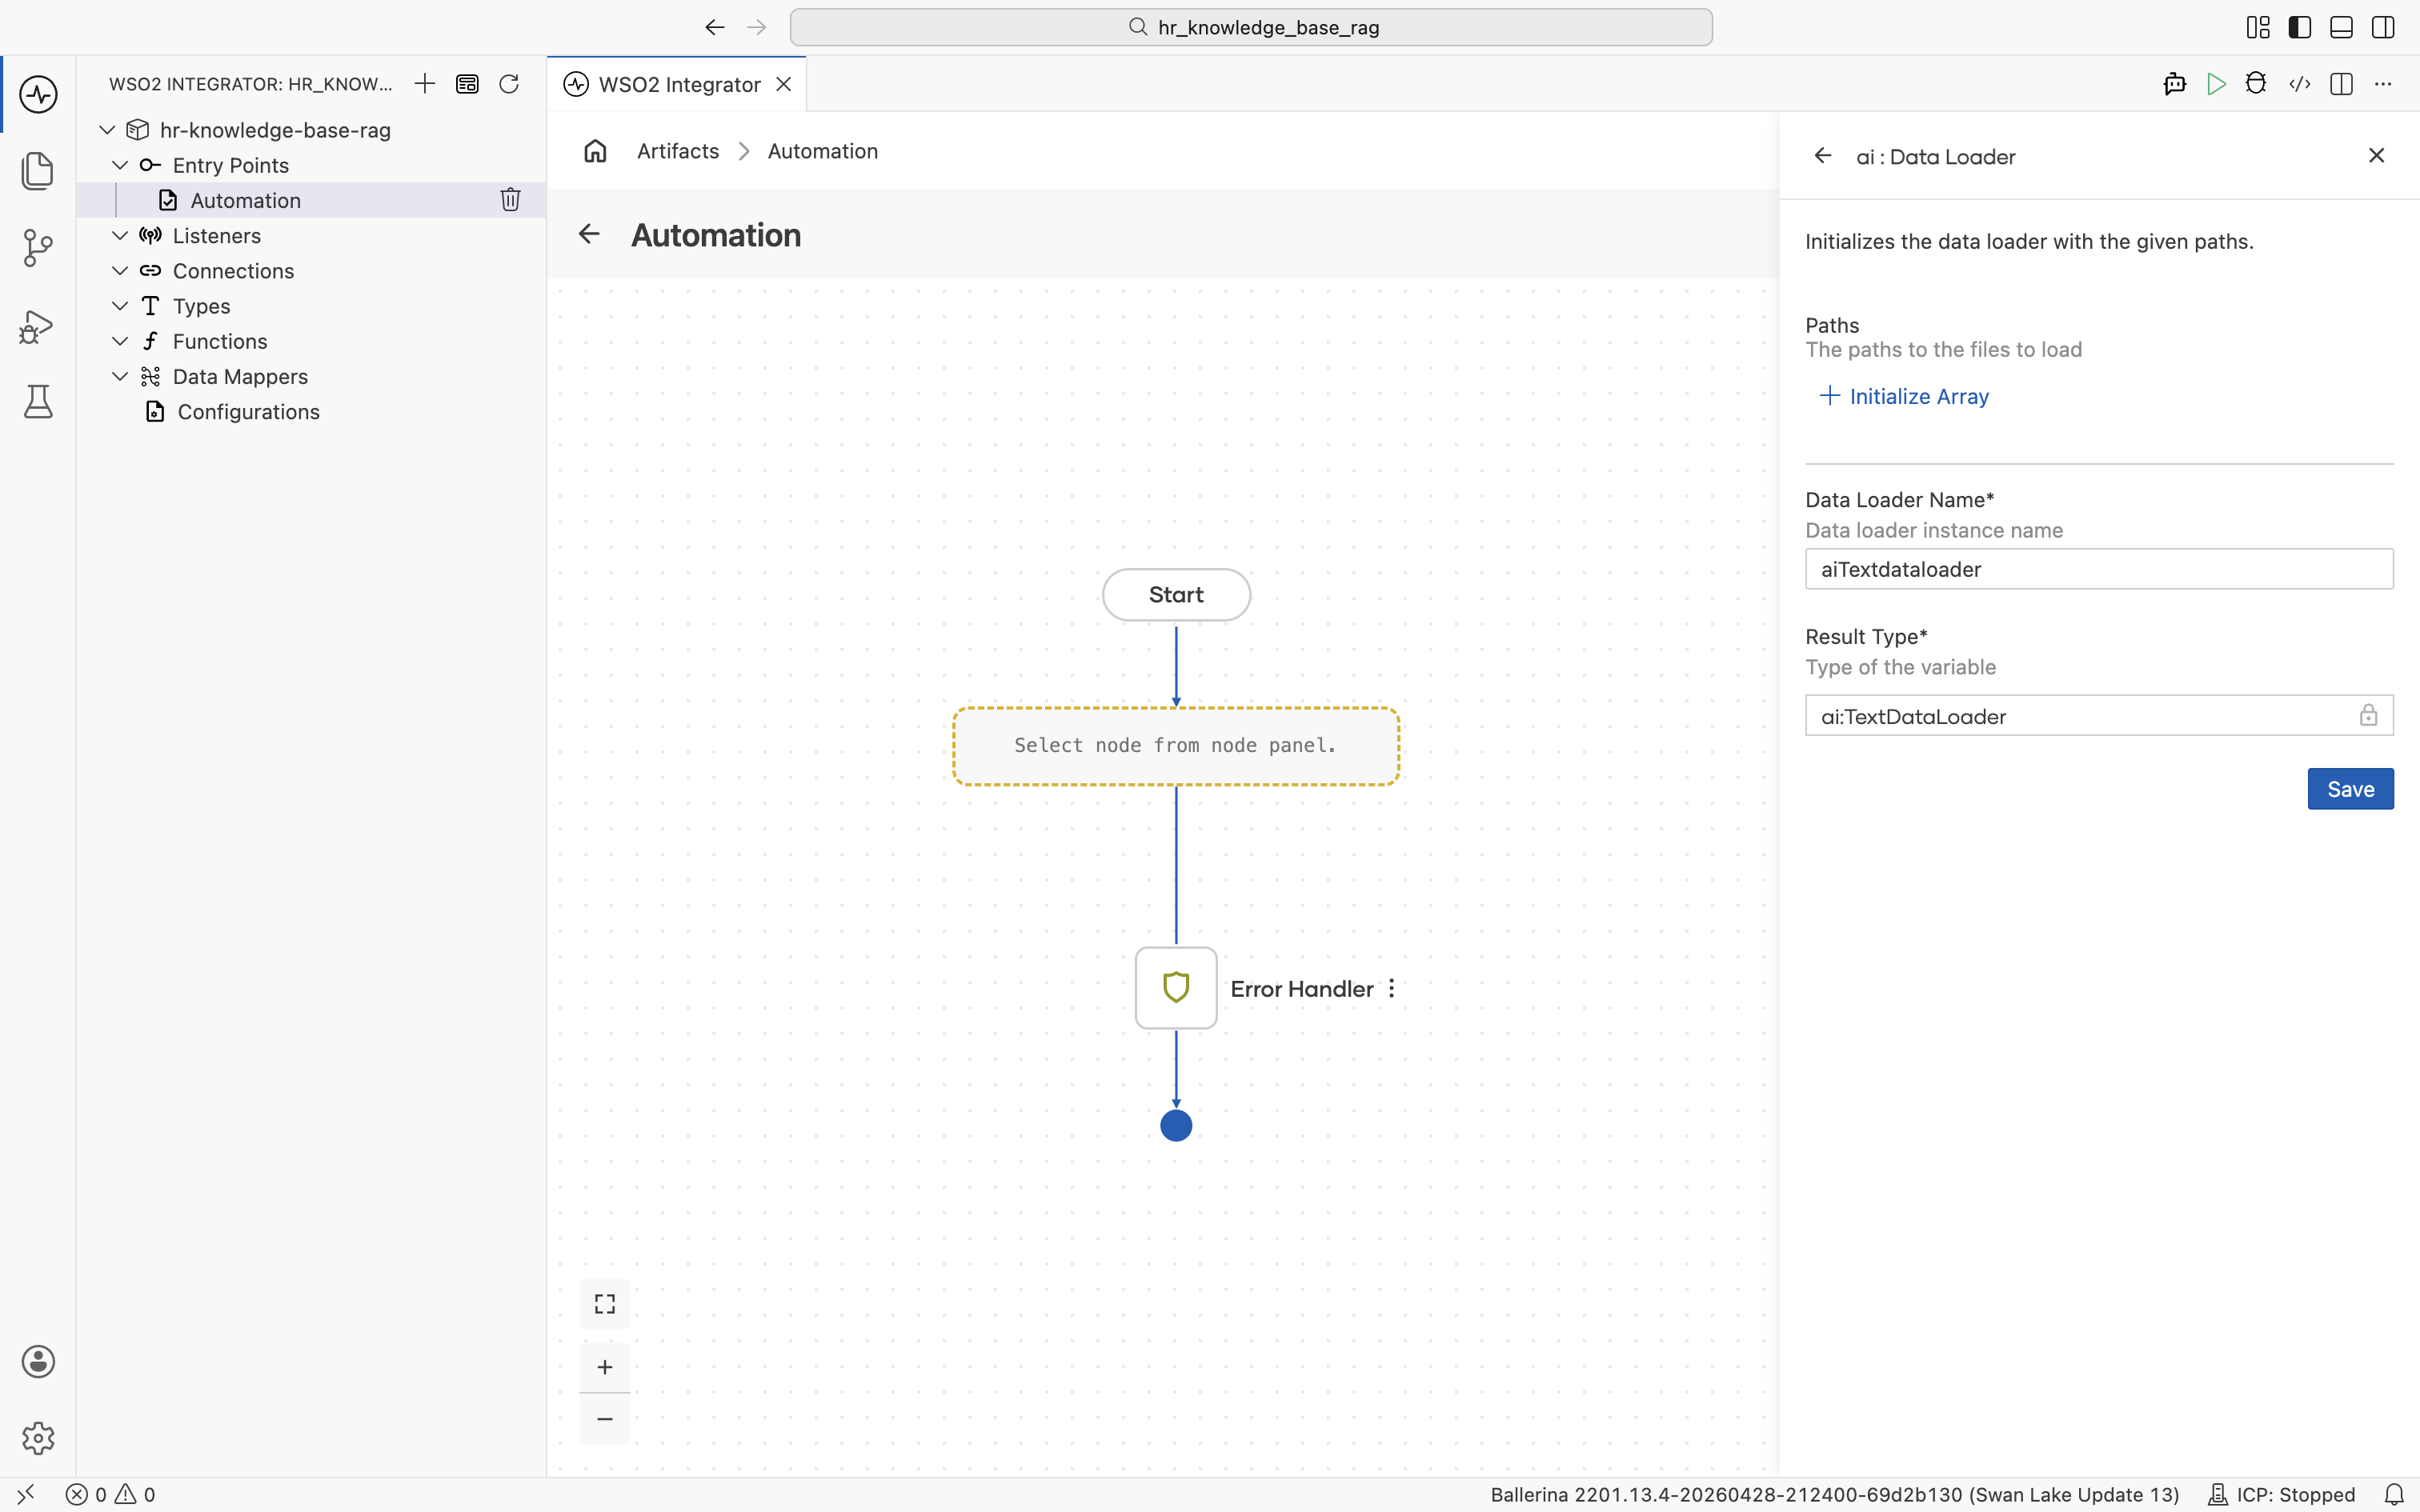The image size is (2420, 1512).
Task: Start debugging with the bug icon
Action: (x=2256, y=84)
